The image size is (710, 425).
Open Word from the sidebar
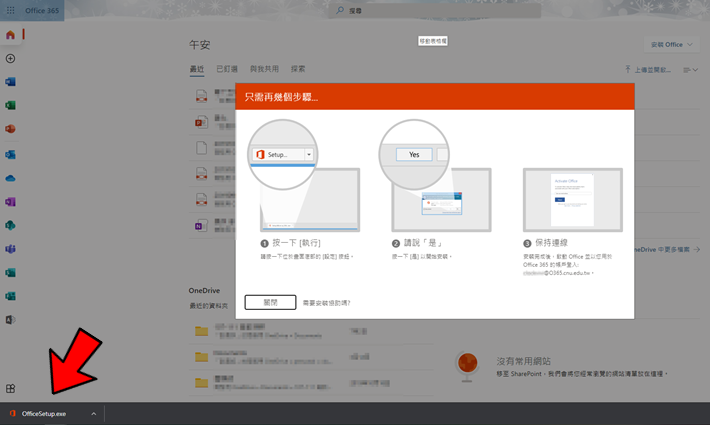pos(10,82)
